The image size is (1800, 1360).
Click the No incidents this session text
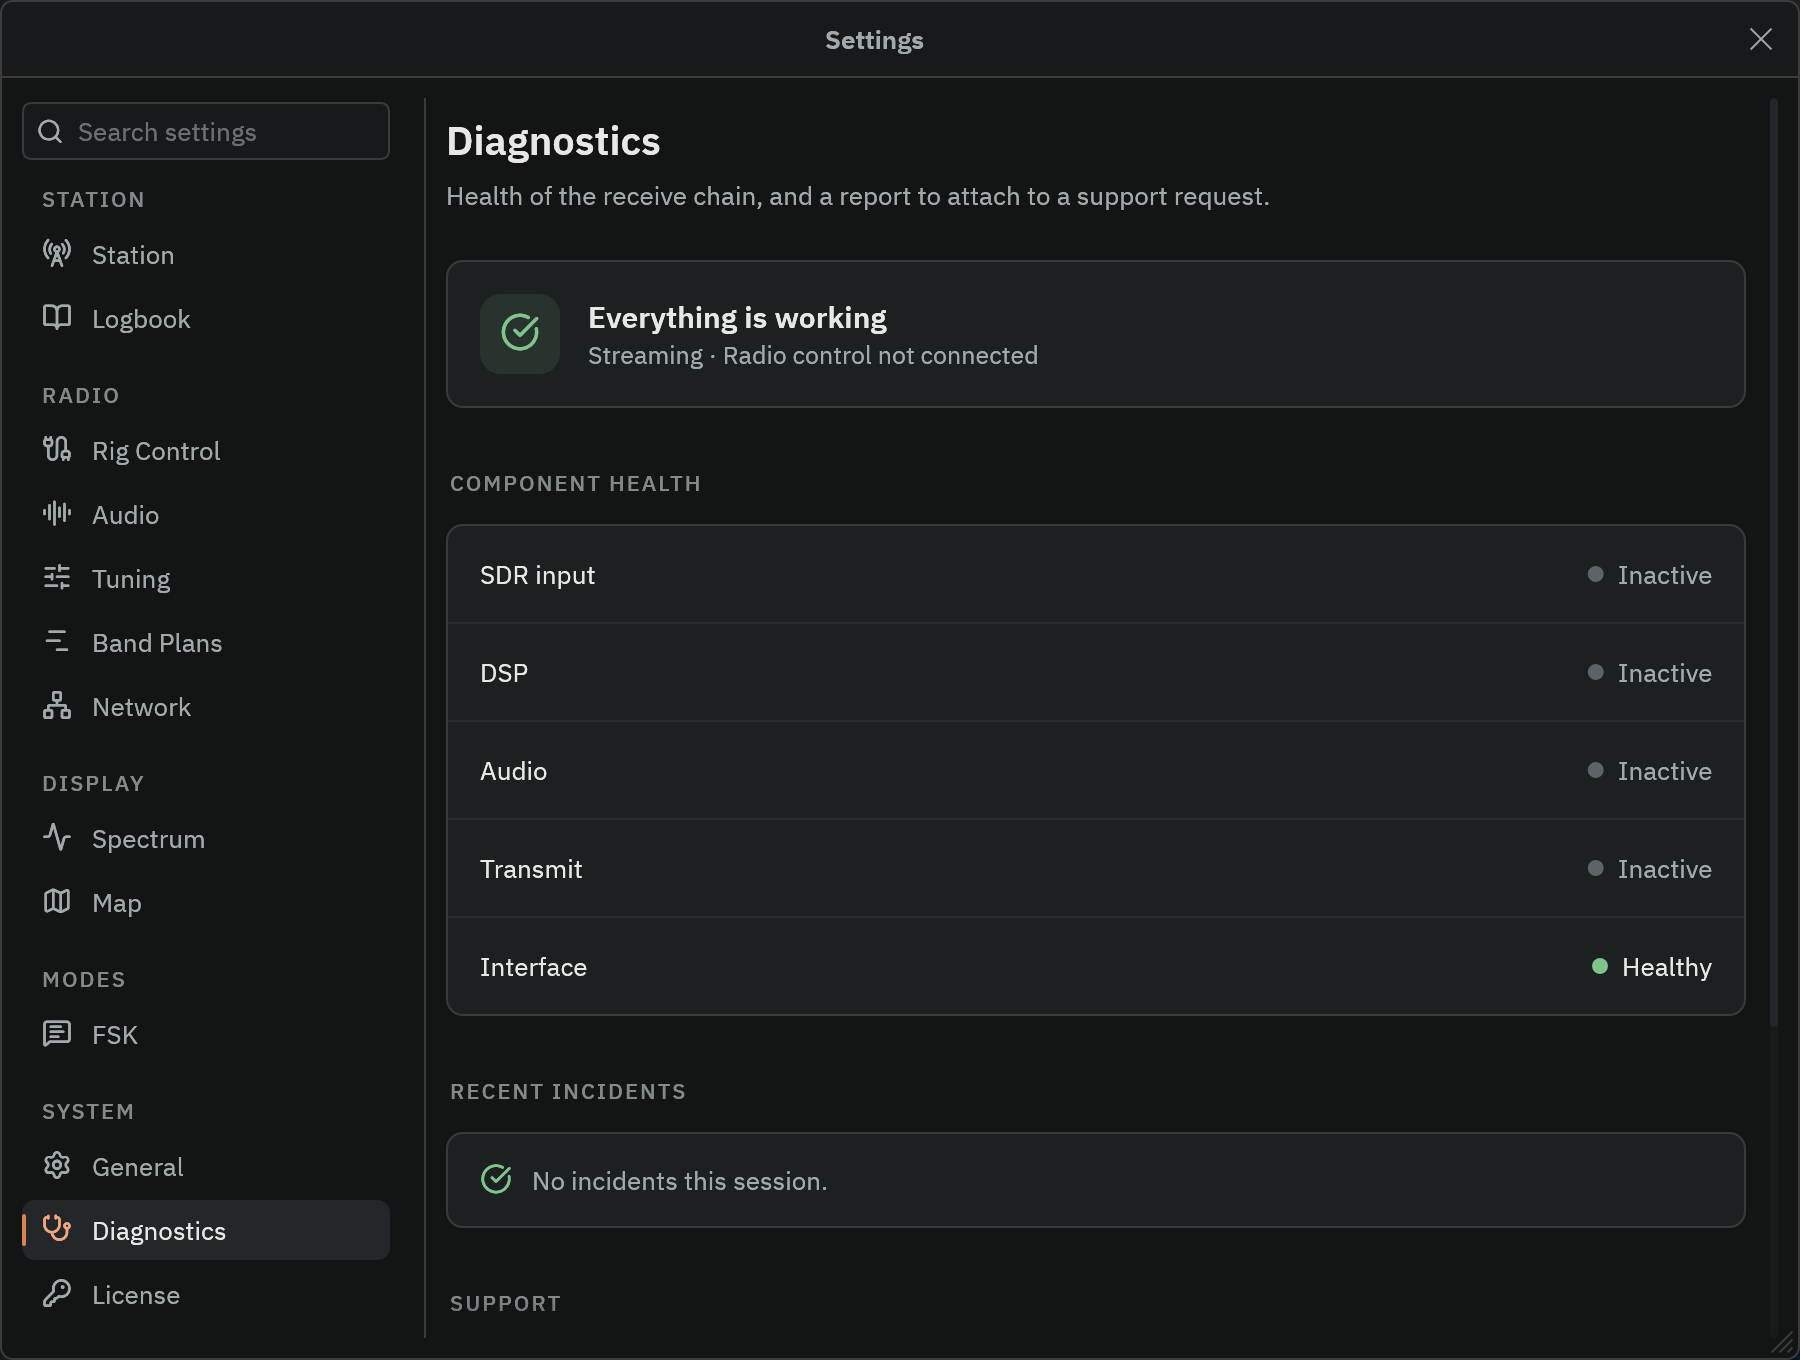680,1181
